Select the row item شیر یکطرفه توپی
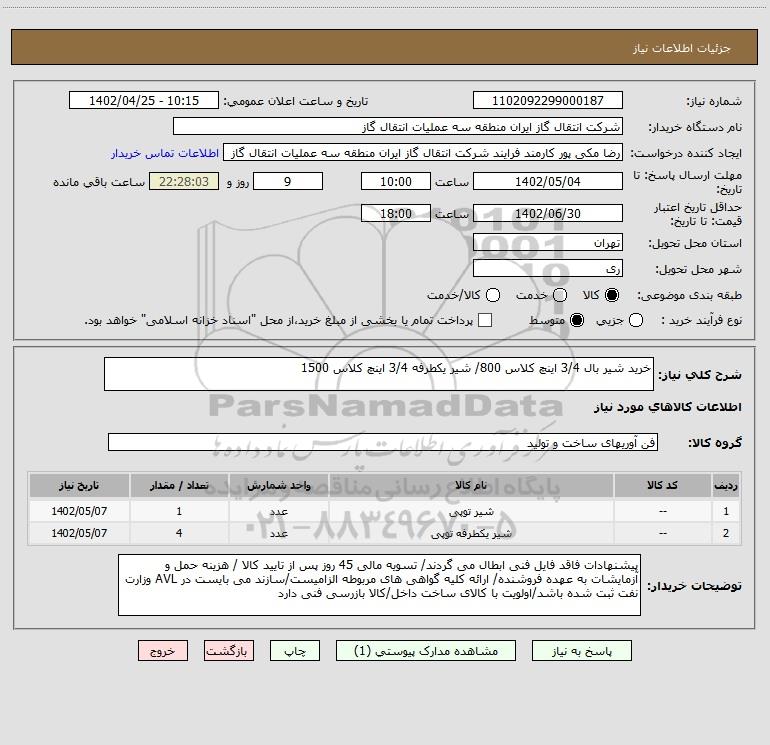The height and width of the screenshot is (745, 770). pos(471,533)
